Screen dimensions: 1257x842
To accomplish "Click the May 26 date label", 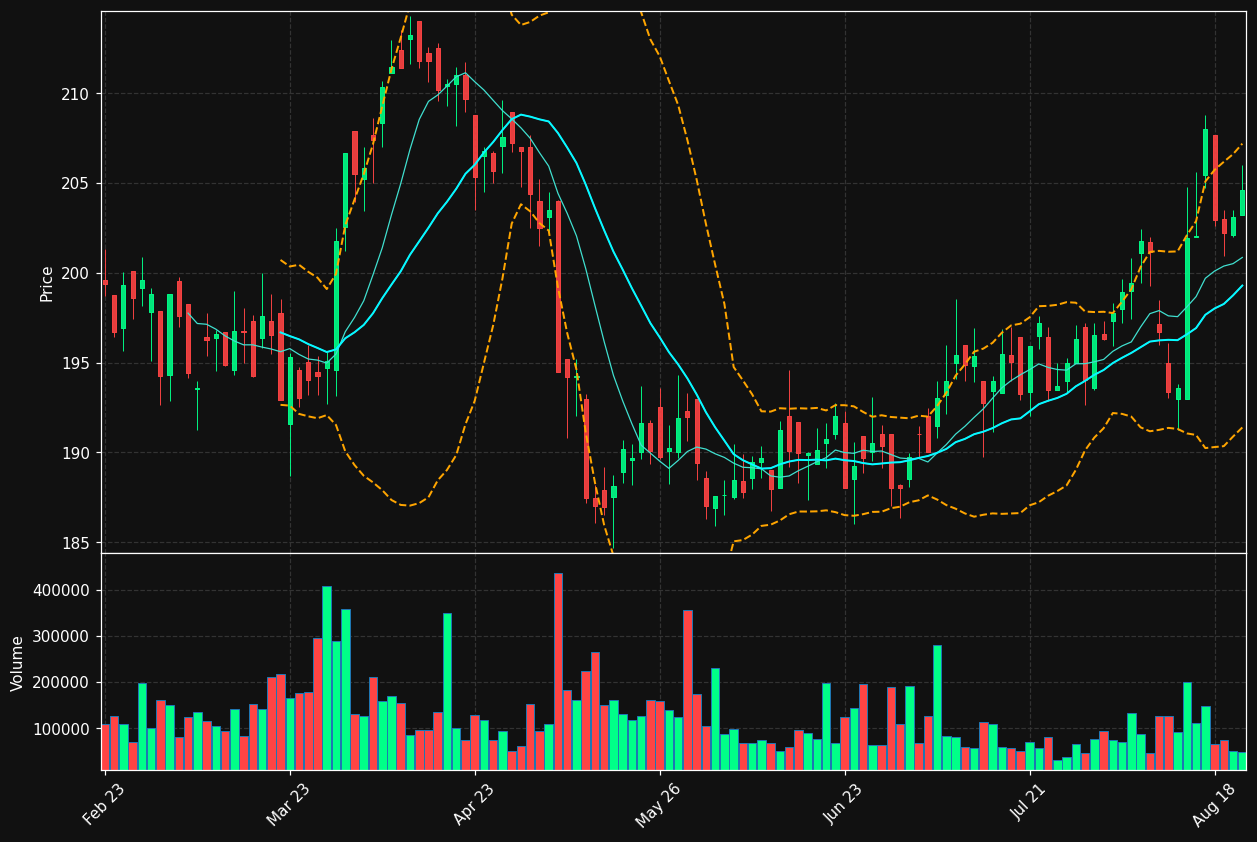I will [658, 804].
